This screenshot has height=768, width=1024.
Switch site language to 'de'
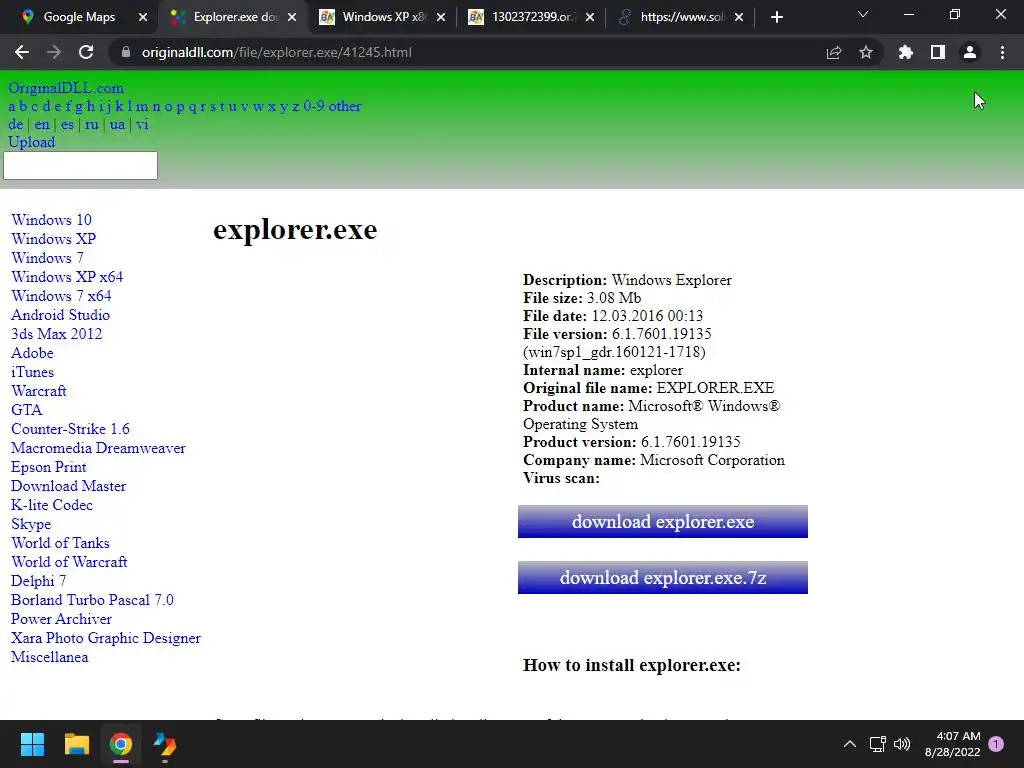(x=16, y=124)
